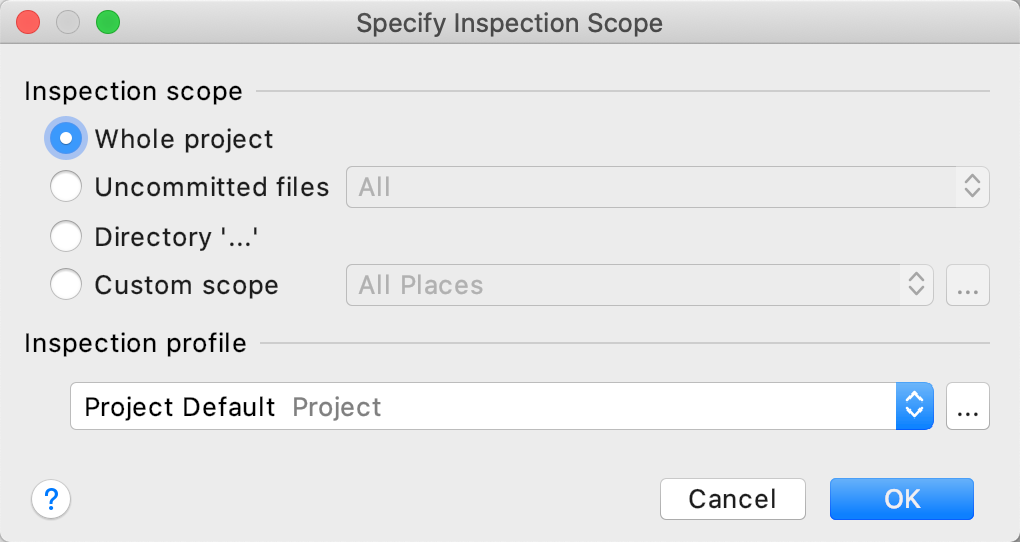Open the ellipsis button beside Project Default profile
The image size is (1020, 542).
tap(967, 407)
